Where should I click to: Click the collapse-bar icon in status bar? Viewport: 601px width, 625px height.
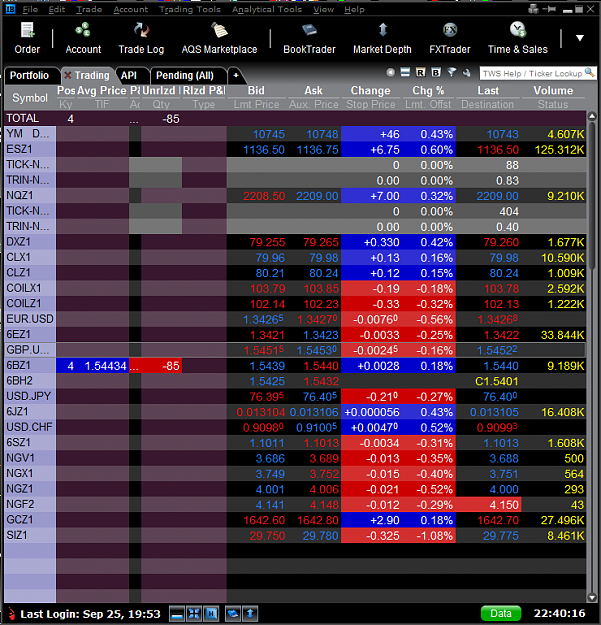tap(177, 614)
